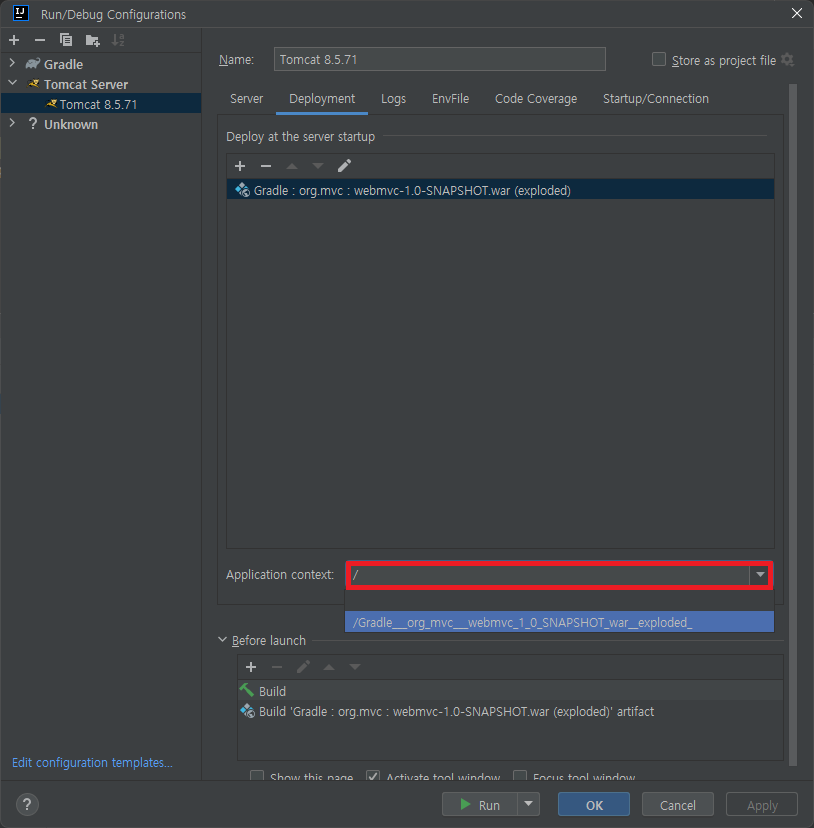Sort configurations alphabetically
814x828 pixels.
tap(118, 40)
